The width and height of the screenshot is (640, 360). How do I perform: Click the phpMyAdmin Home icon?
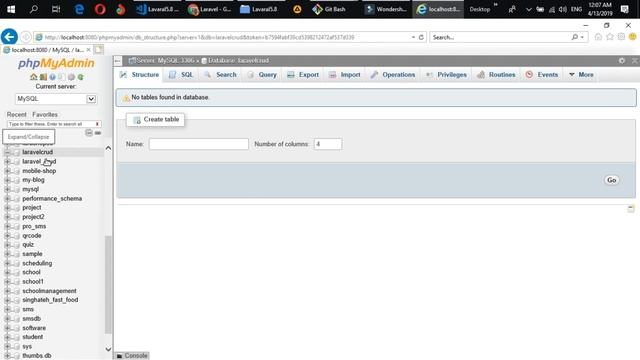tap(33, 77)
